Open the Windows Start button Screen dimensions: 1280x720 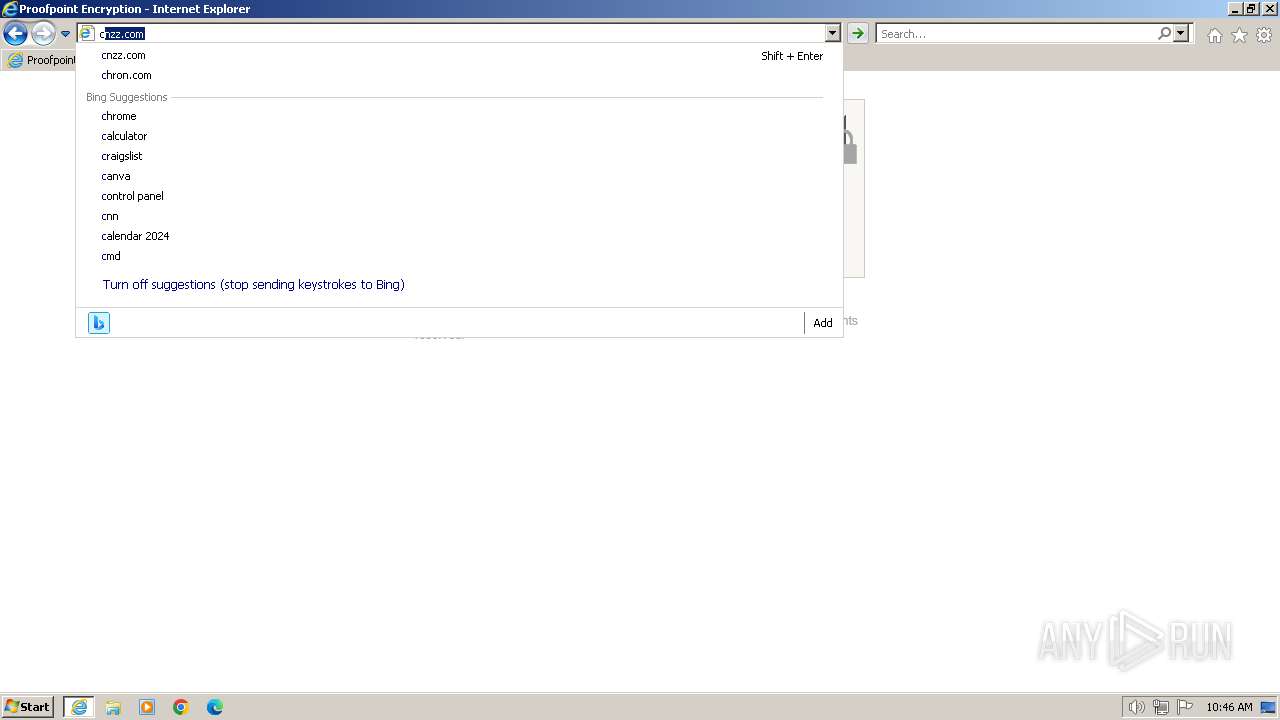pyautogui.click(x=28, y=707)
